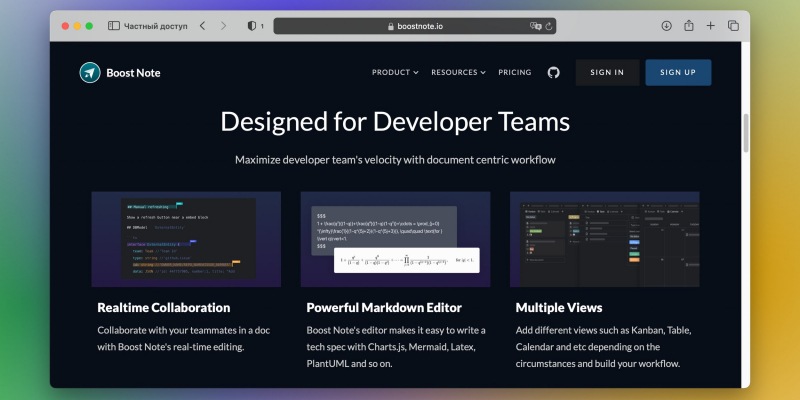Image resolution: width=800 pixels, height=400 pixels.
Task: Open the privacy shield report icon
Action: (x=252, y=26)
